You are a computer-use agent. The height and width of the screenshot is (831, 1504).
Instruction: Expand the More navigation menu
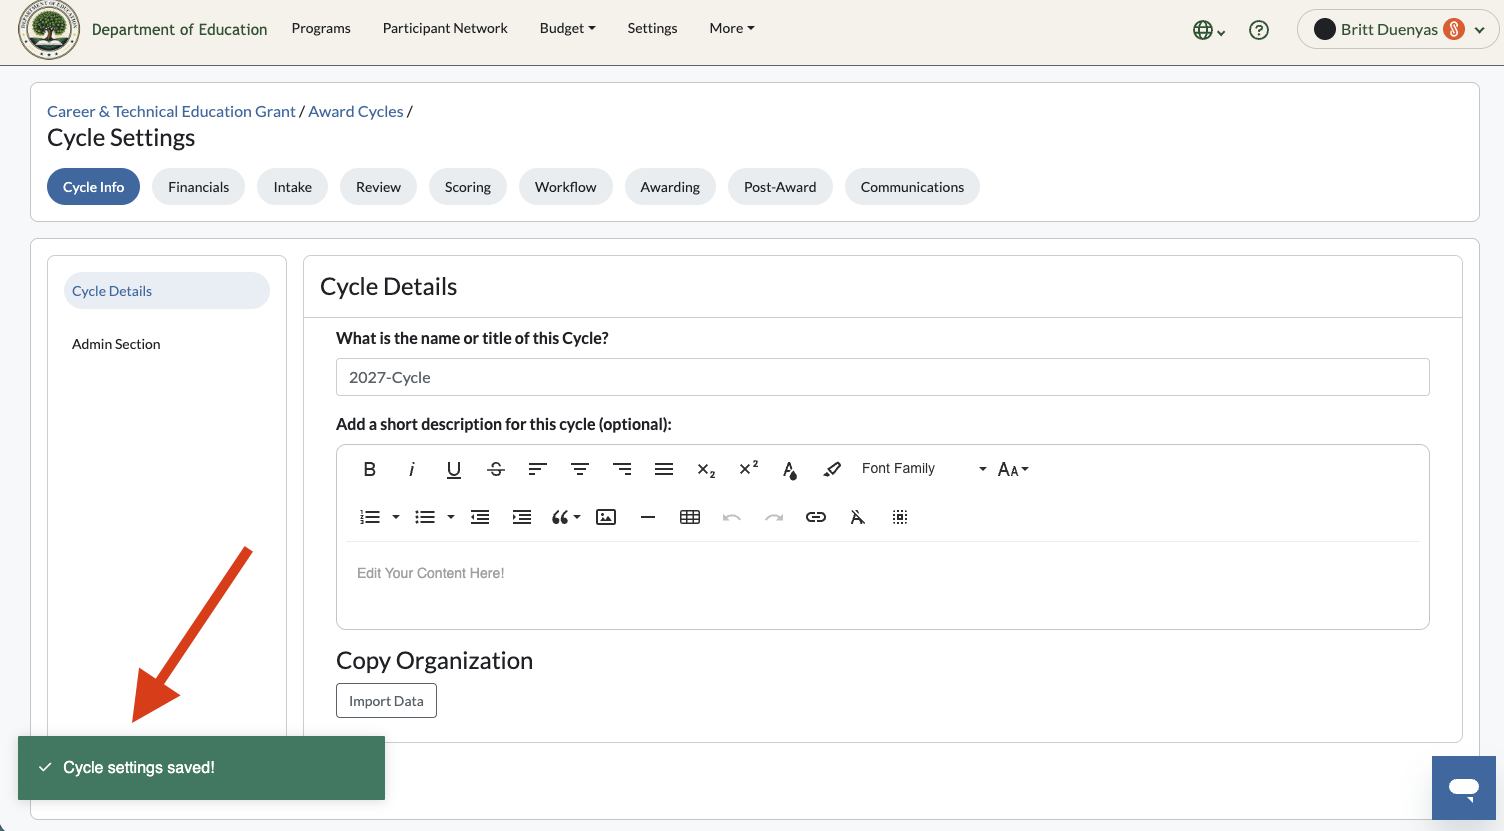click(732, 28)
